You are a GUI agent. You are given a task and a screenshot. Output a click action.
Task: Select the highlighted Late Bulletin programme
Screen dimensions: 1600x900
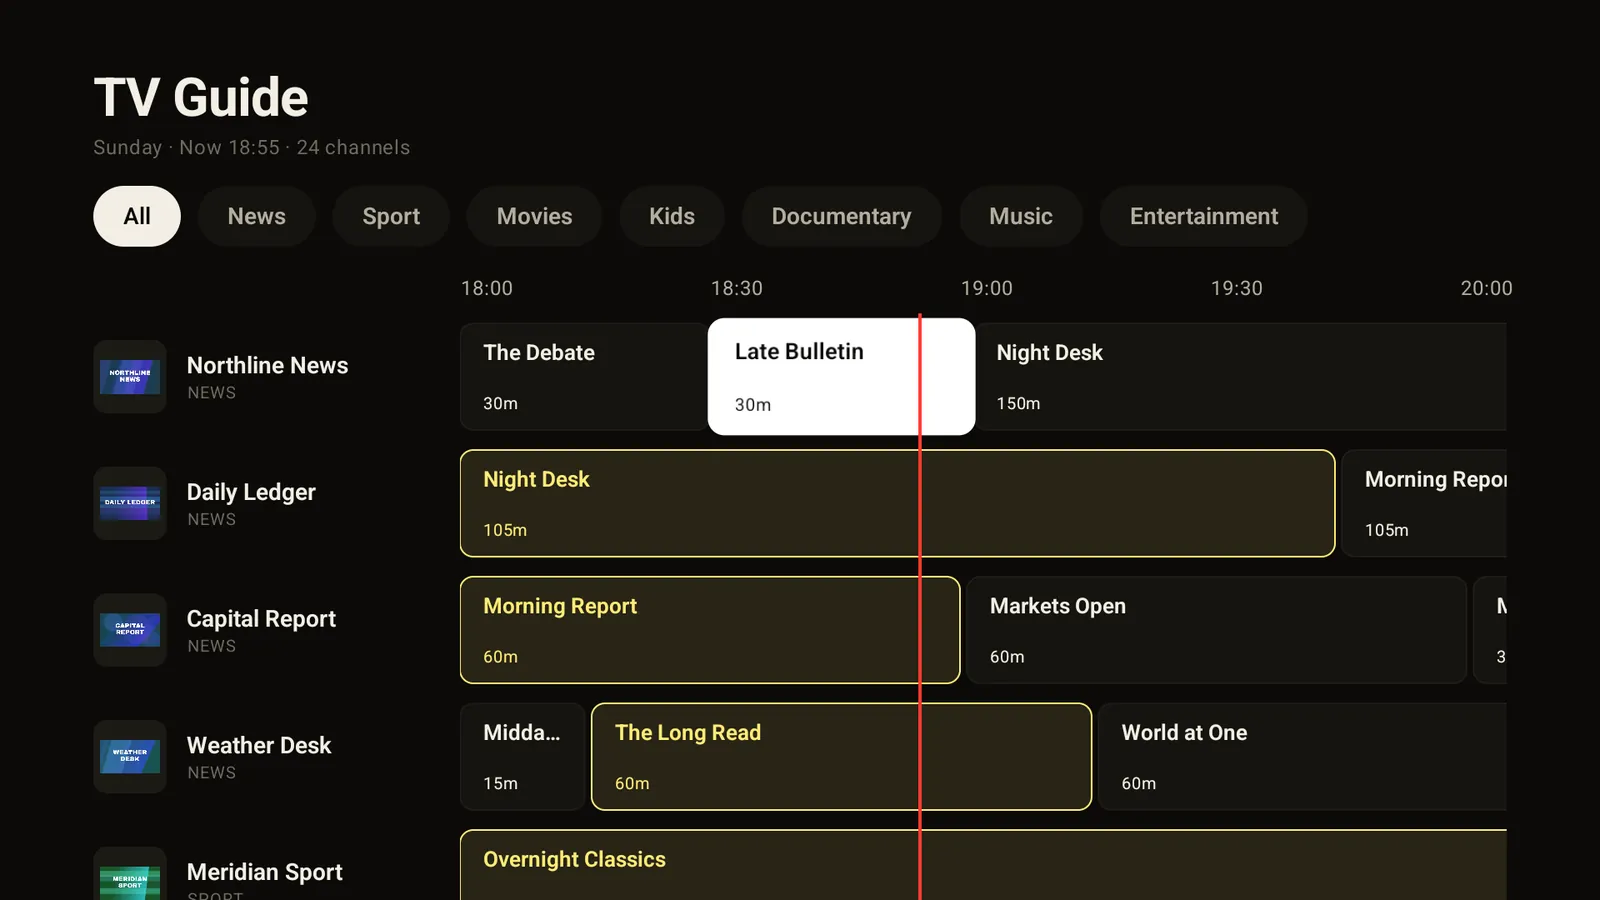841,377
